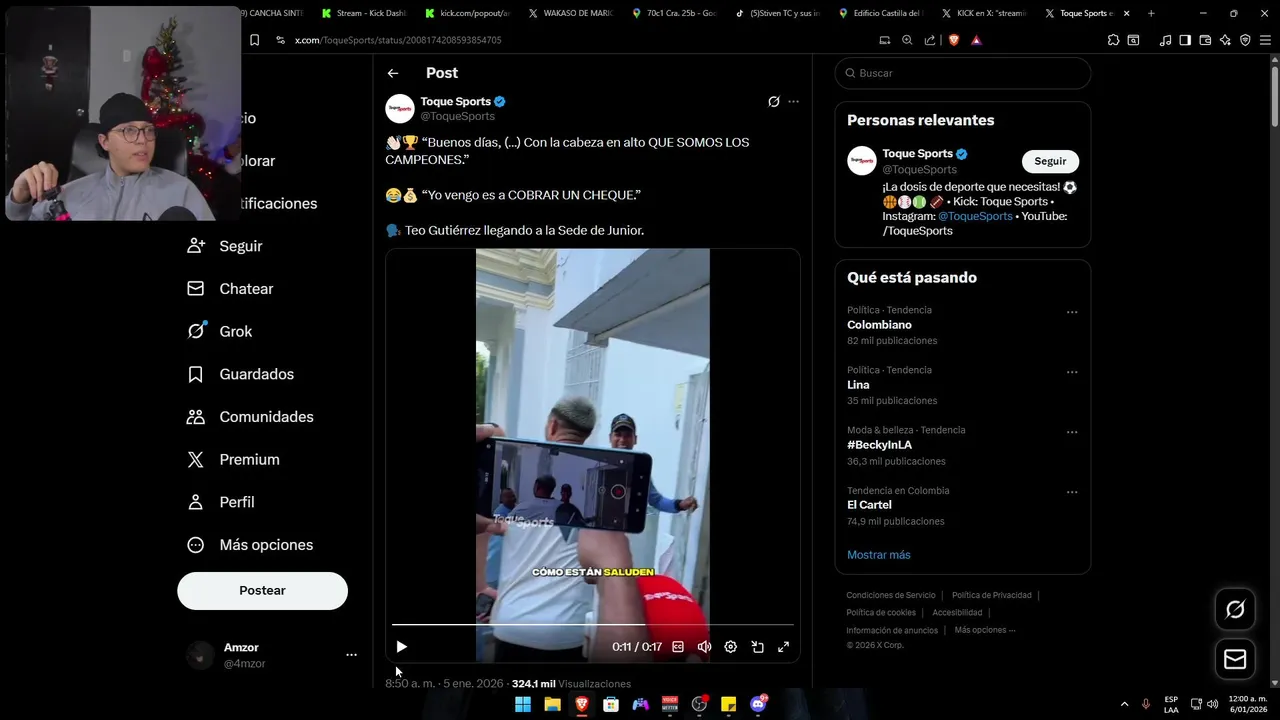Open @ToqueSports Instagram mention link
The height and width of the screenshot is (720, 1280).
(975, 216)
